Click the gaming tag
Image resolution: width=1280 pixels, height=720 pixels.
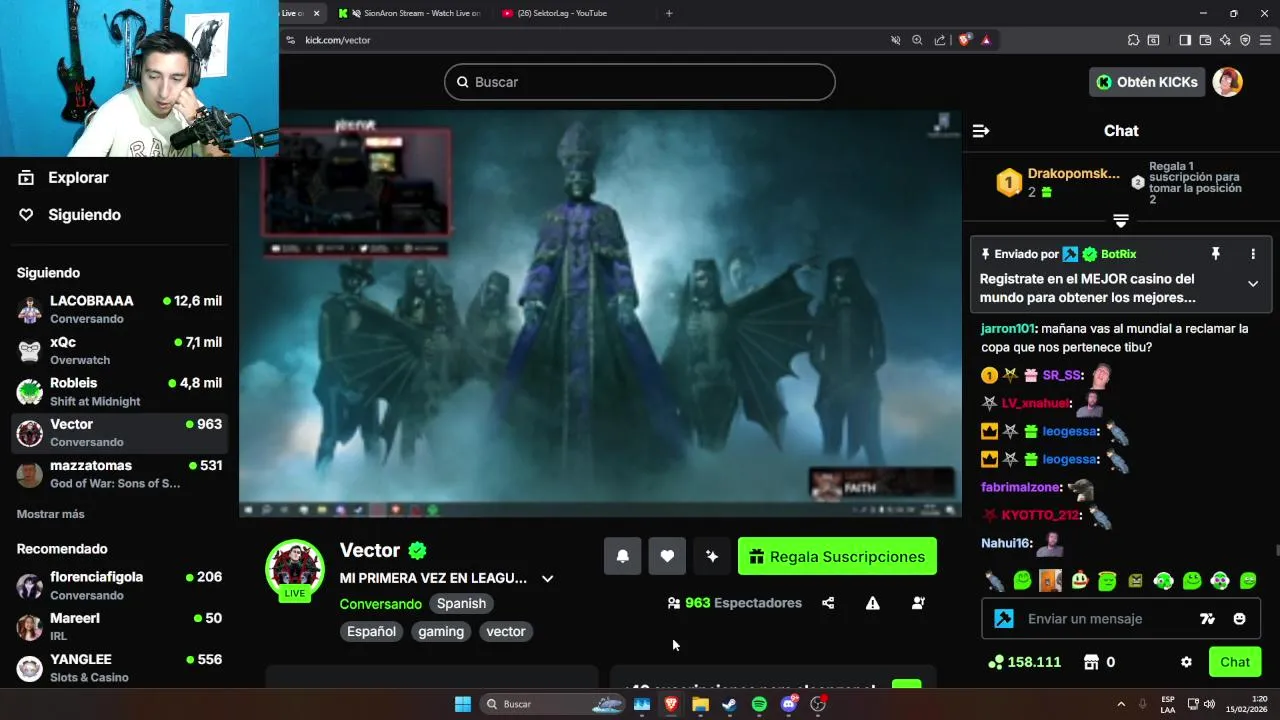441,631
